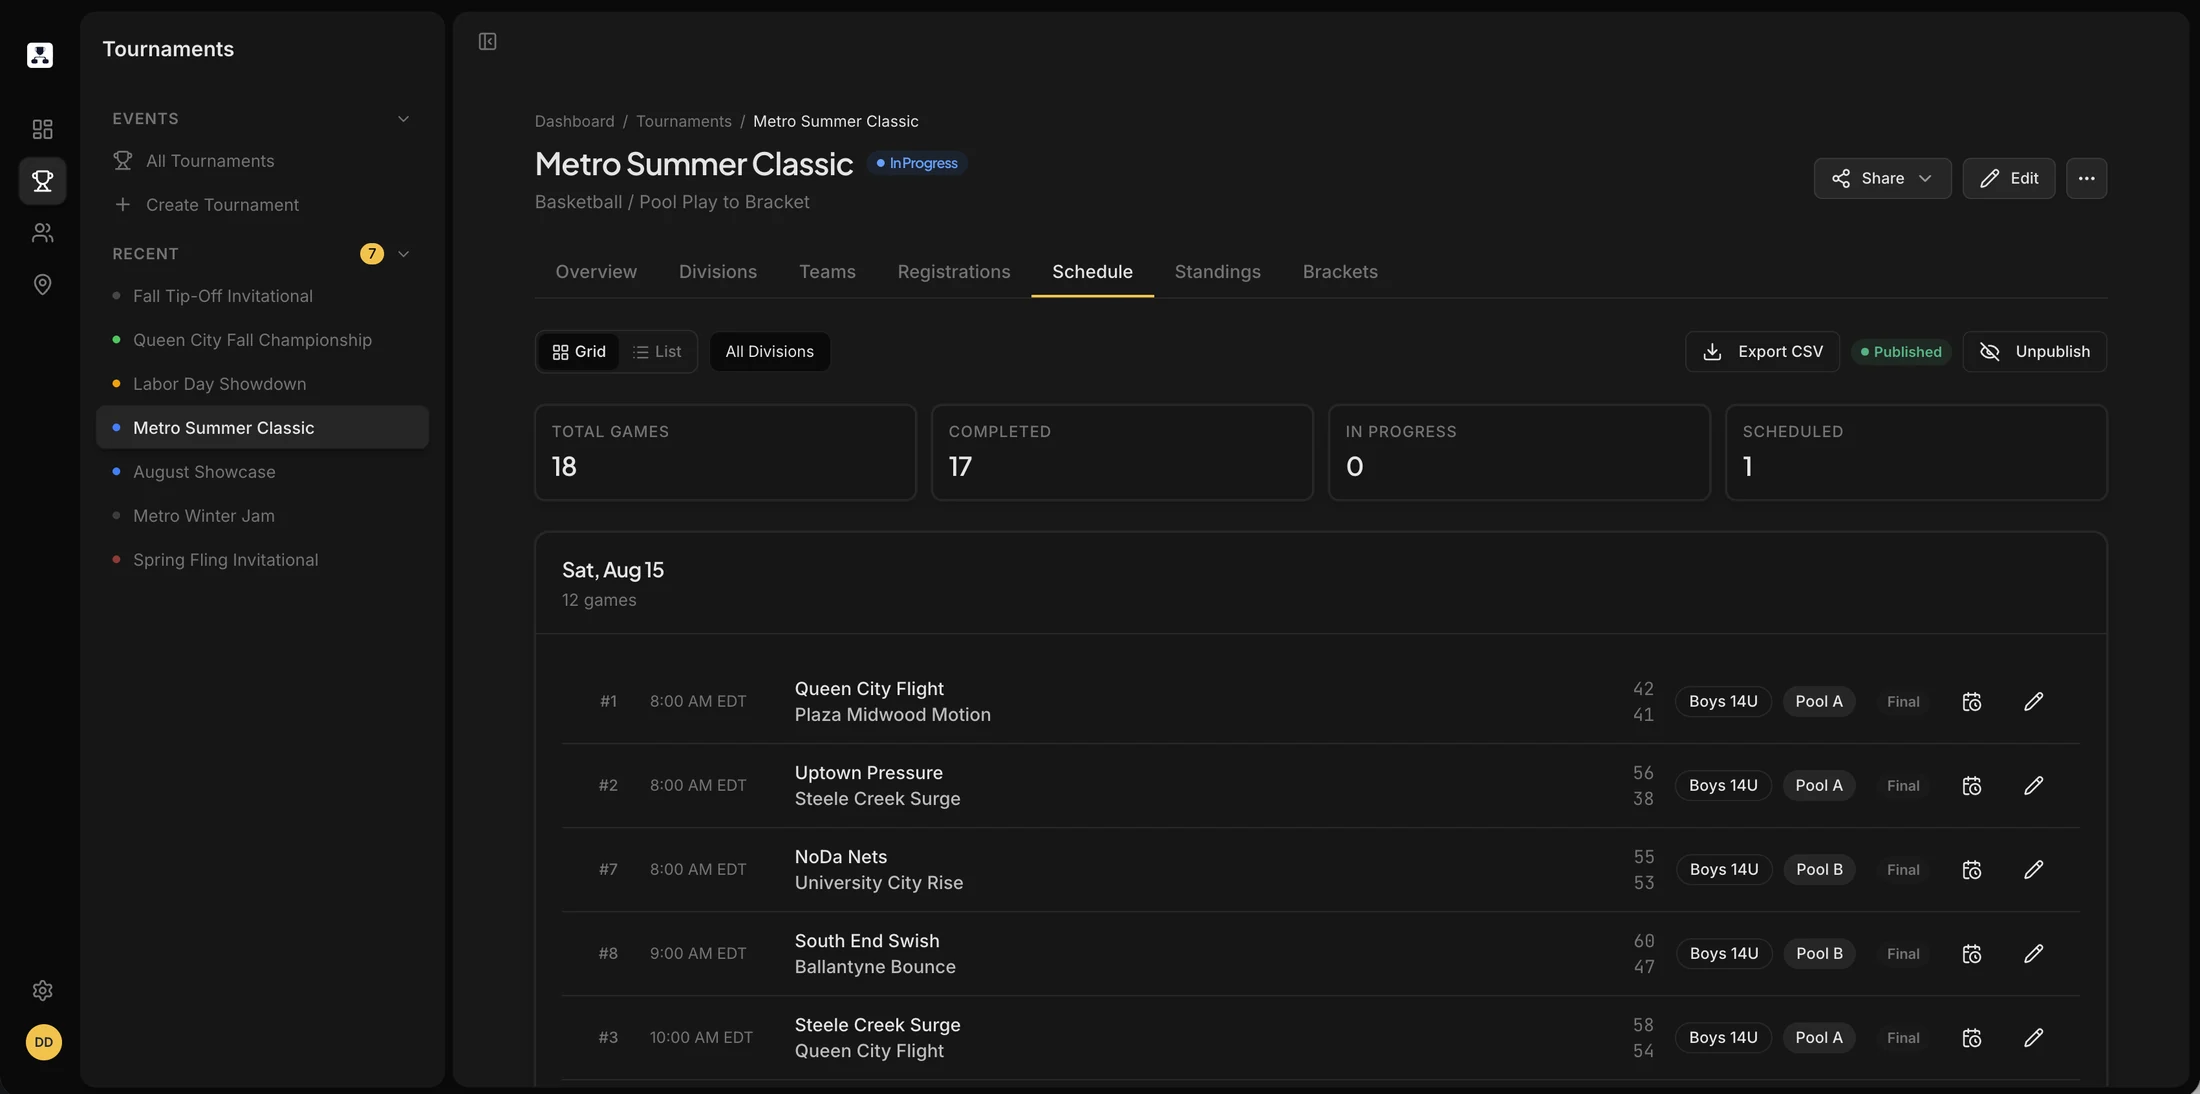Switch to Grid view

point(579,352)
